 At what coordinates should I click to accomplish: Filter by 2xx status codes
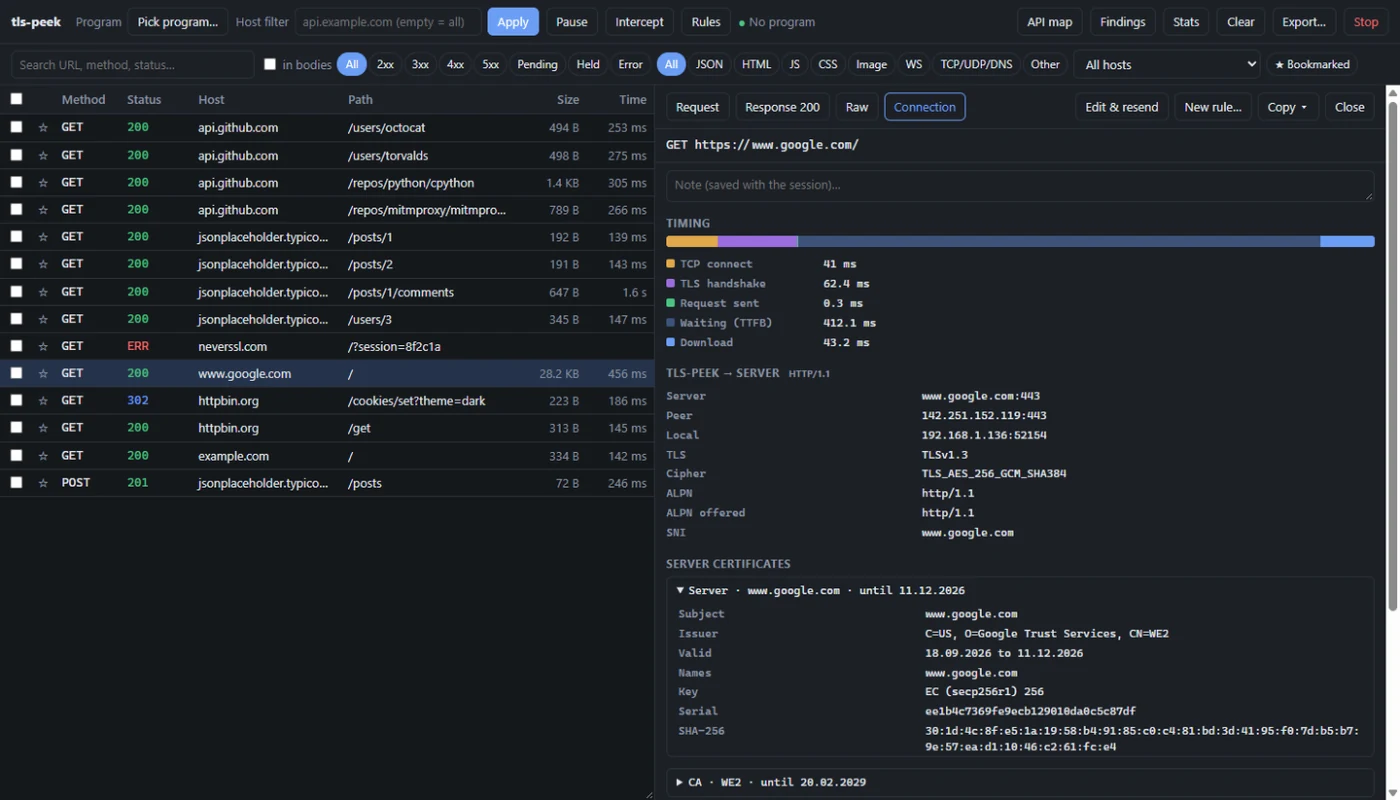[385, 64]
